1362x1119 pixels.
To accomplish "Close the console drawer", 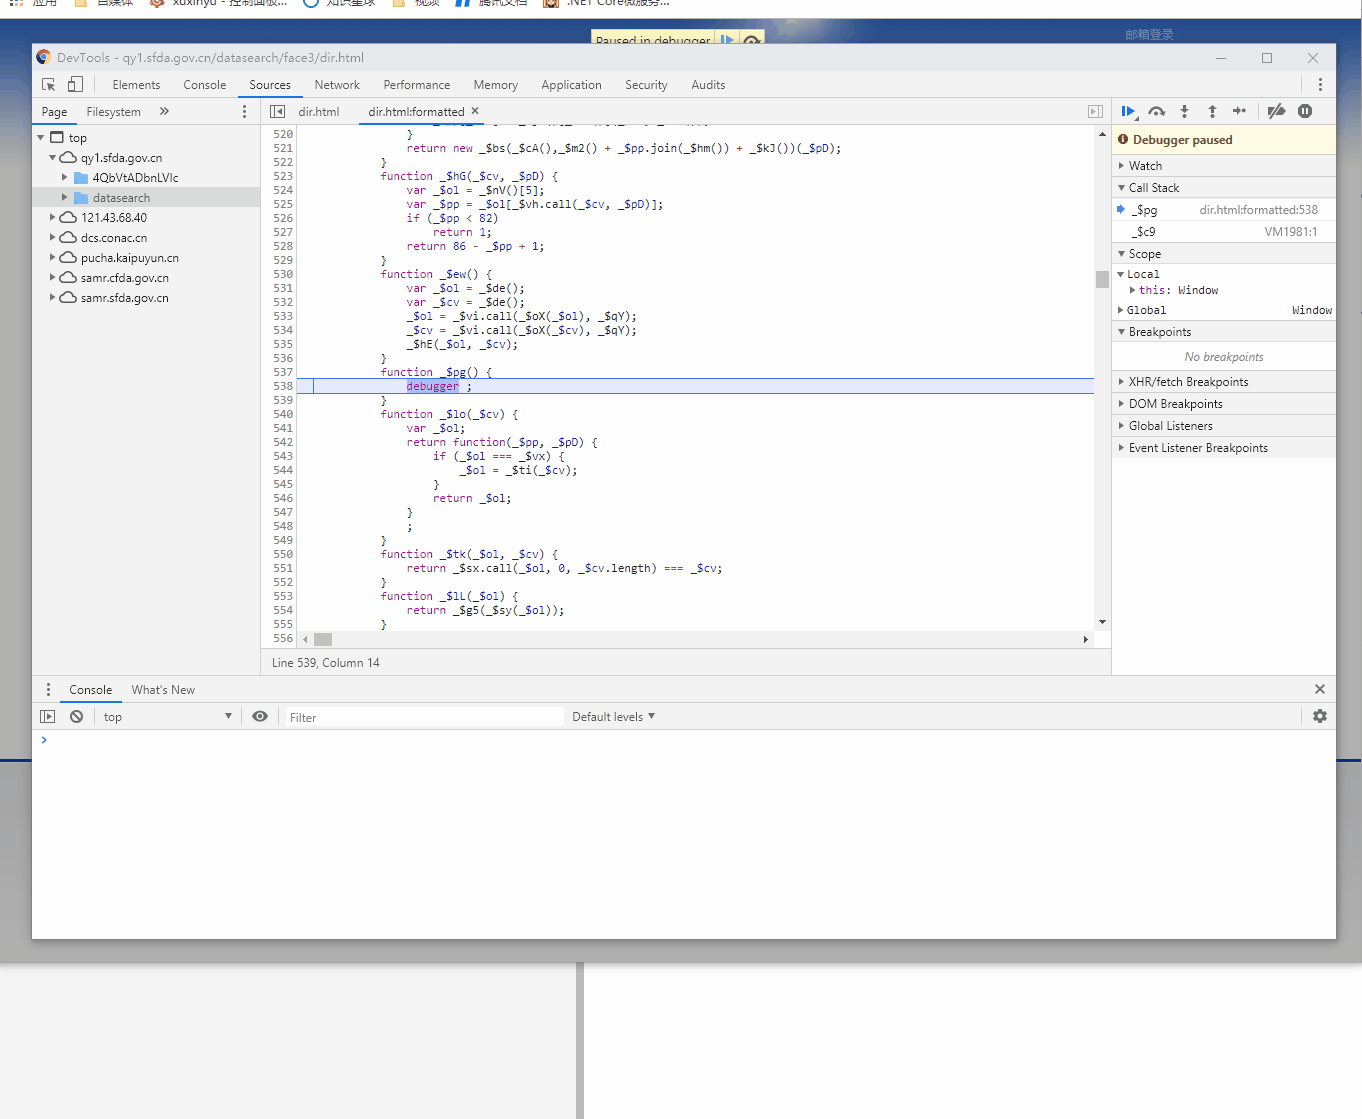I will click(1320, 689).
